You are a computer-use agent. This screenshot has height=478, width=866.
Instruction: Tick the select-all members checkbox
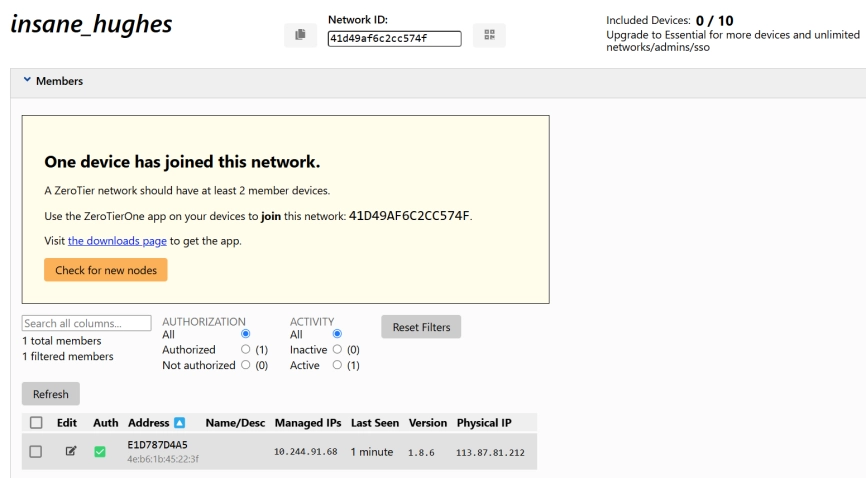click(x=36, y=423)
